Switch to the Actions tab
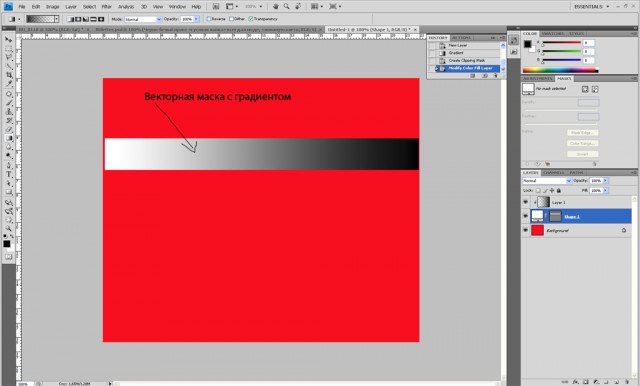 (461, 38)
